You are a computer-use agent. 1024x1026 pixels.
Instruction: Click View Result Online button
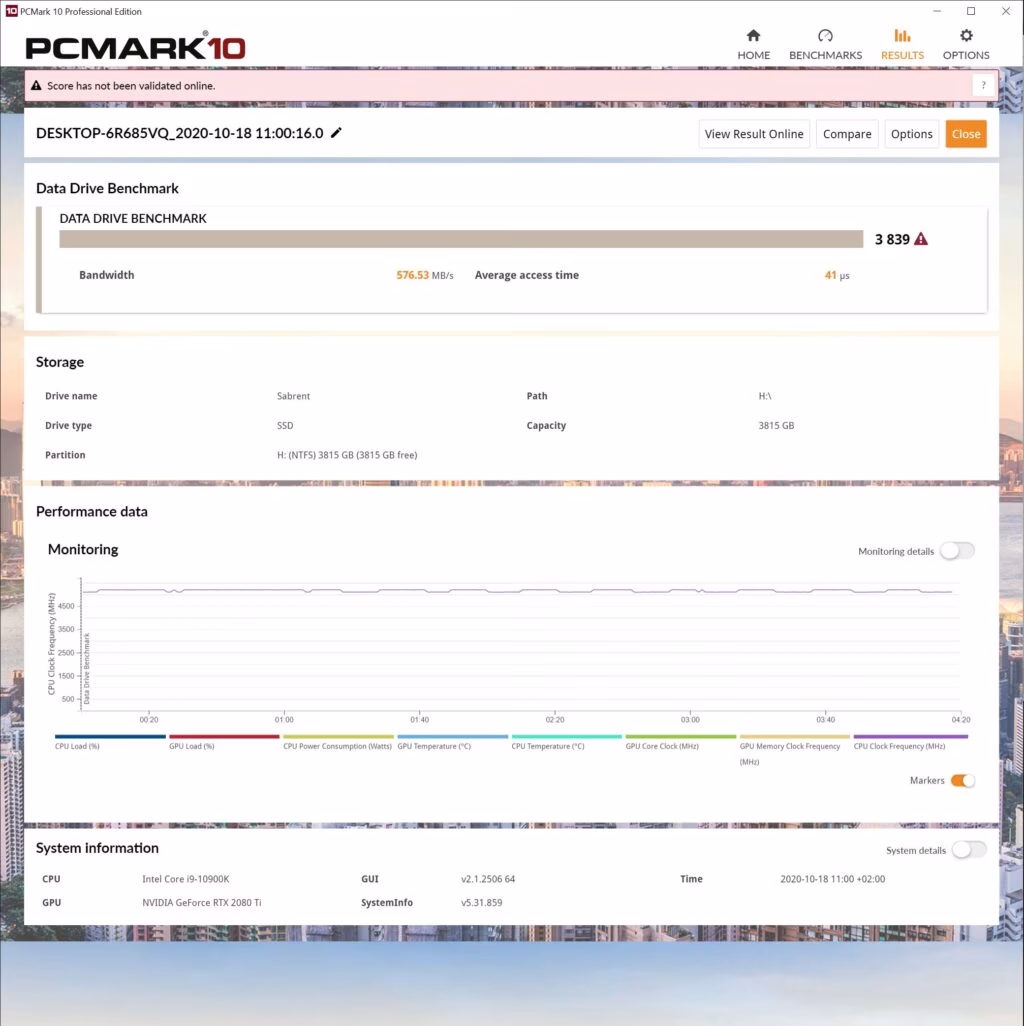coord(754,134)
